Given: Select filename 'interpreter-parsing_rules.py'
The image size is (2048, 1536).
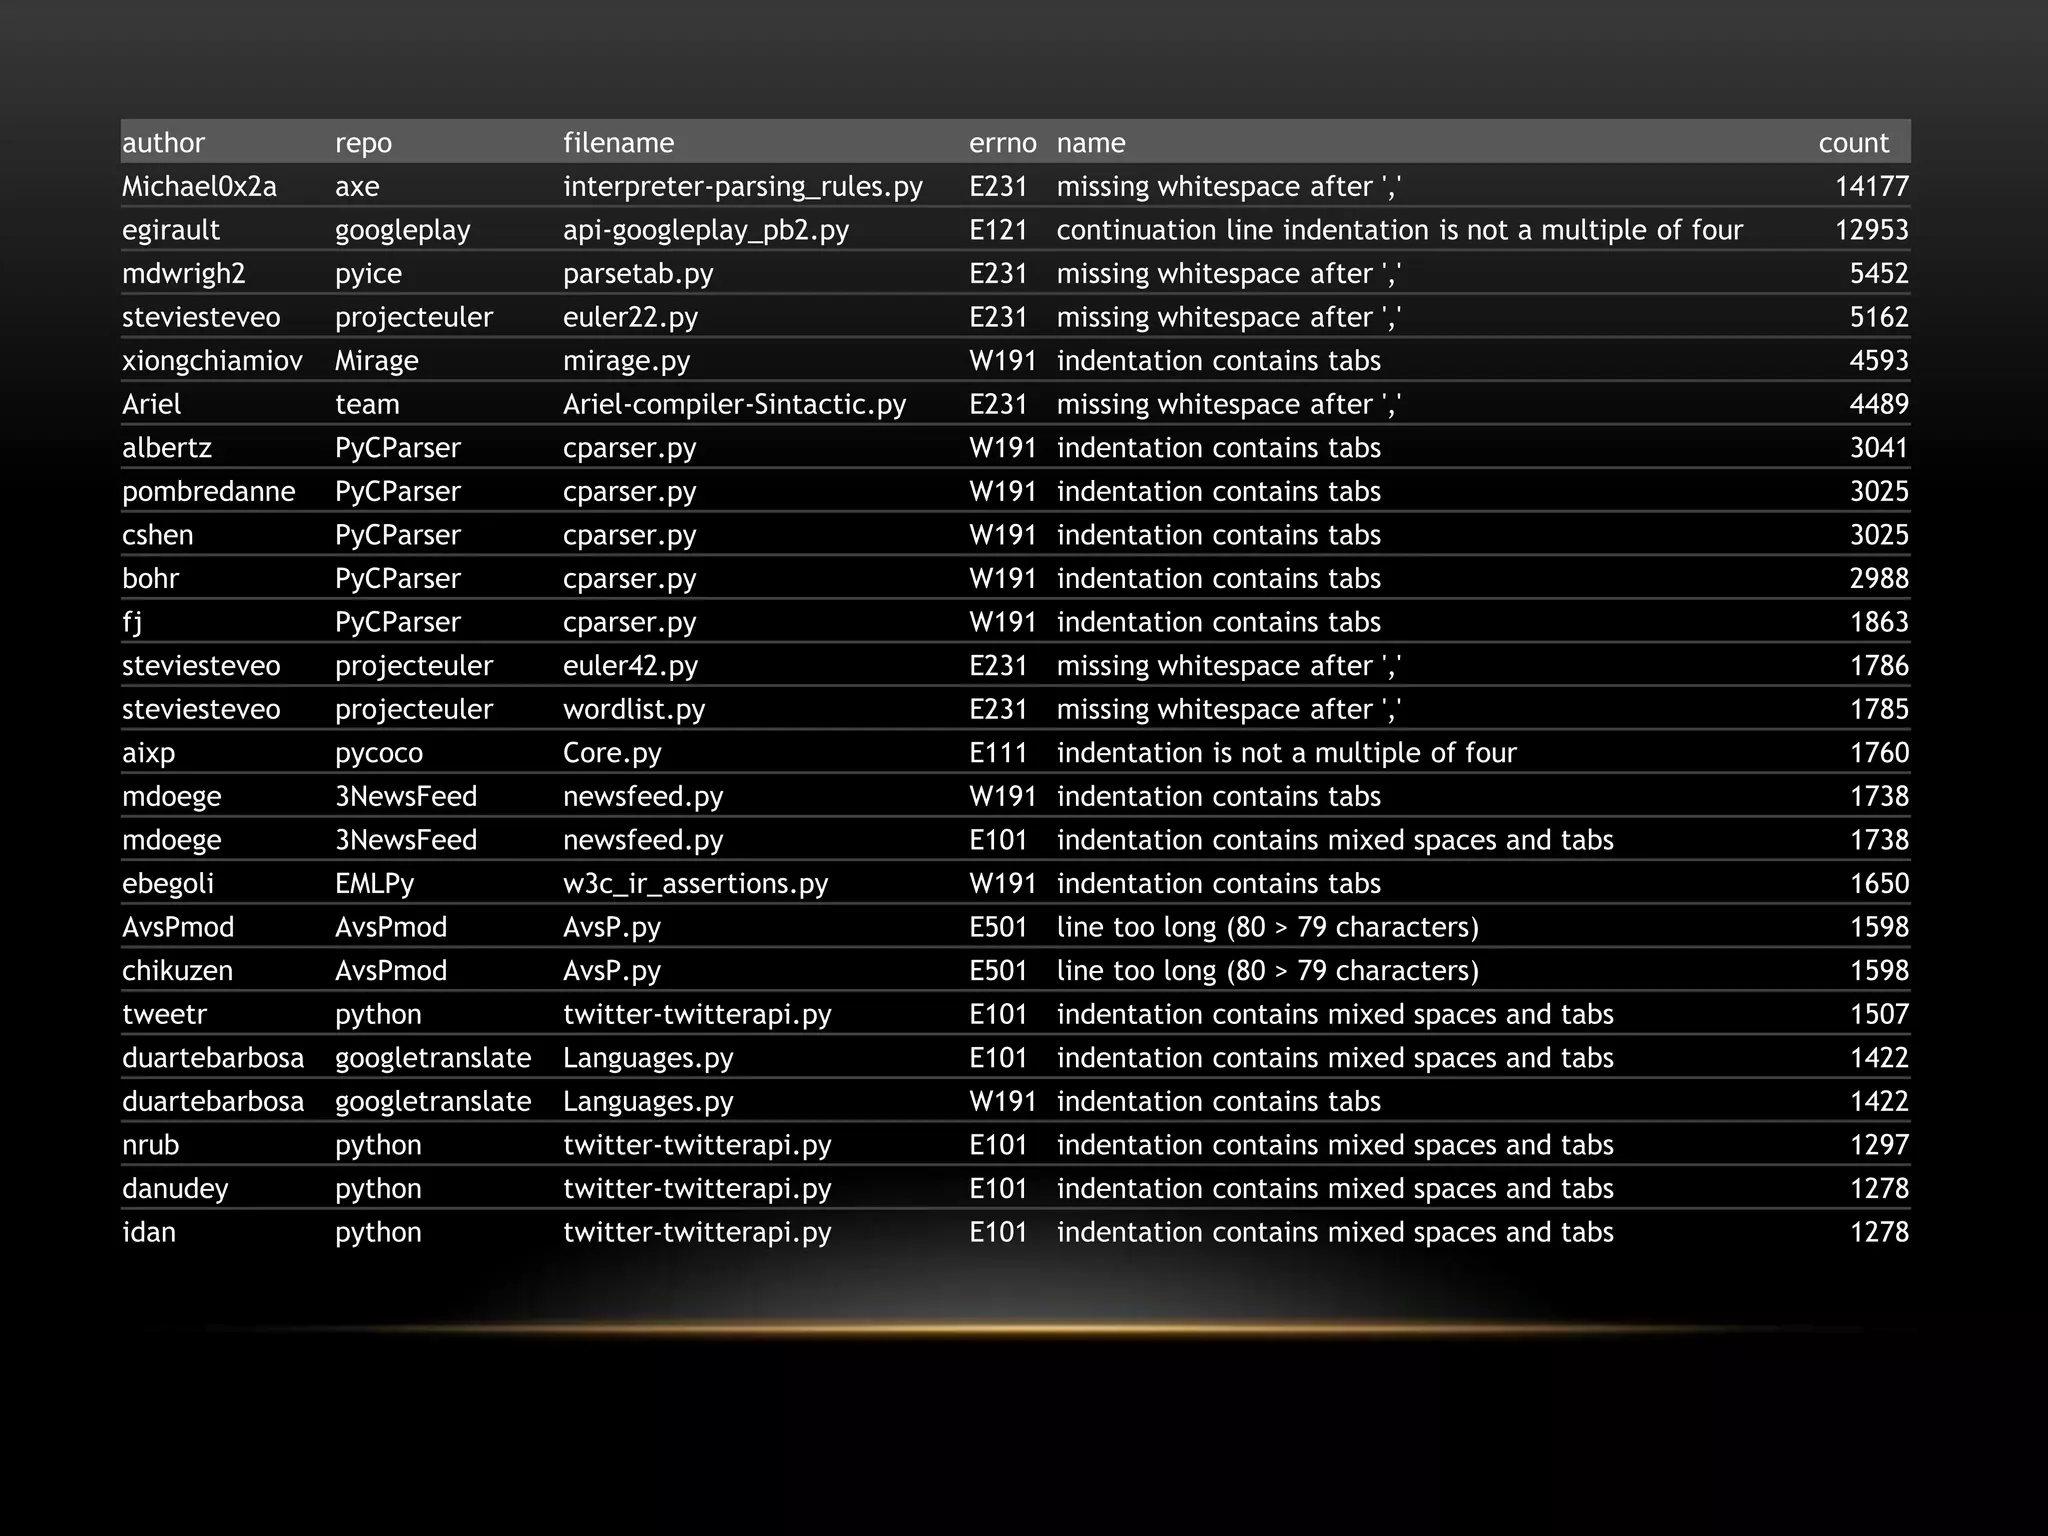Looking at the screenshot, I should 742,187.
